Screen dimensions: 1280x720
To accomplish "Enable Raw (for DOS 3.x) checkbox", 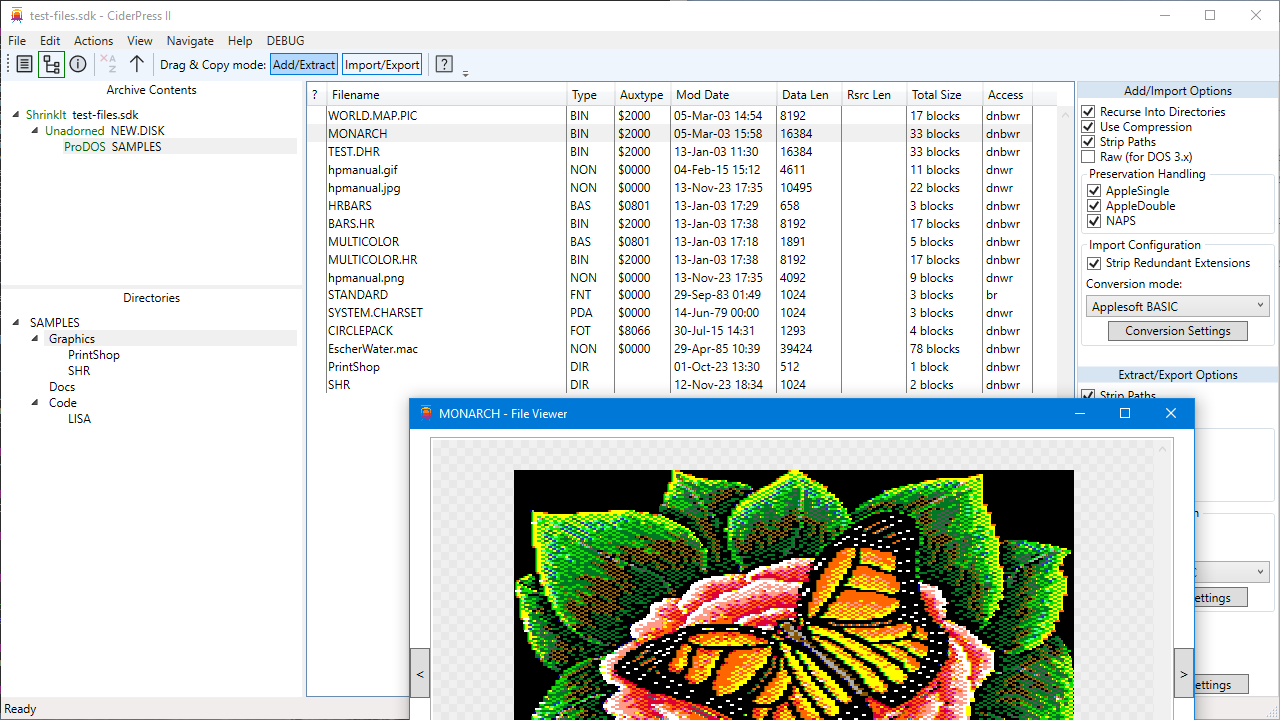I will [1089, 157].
